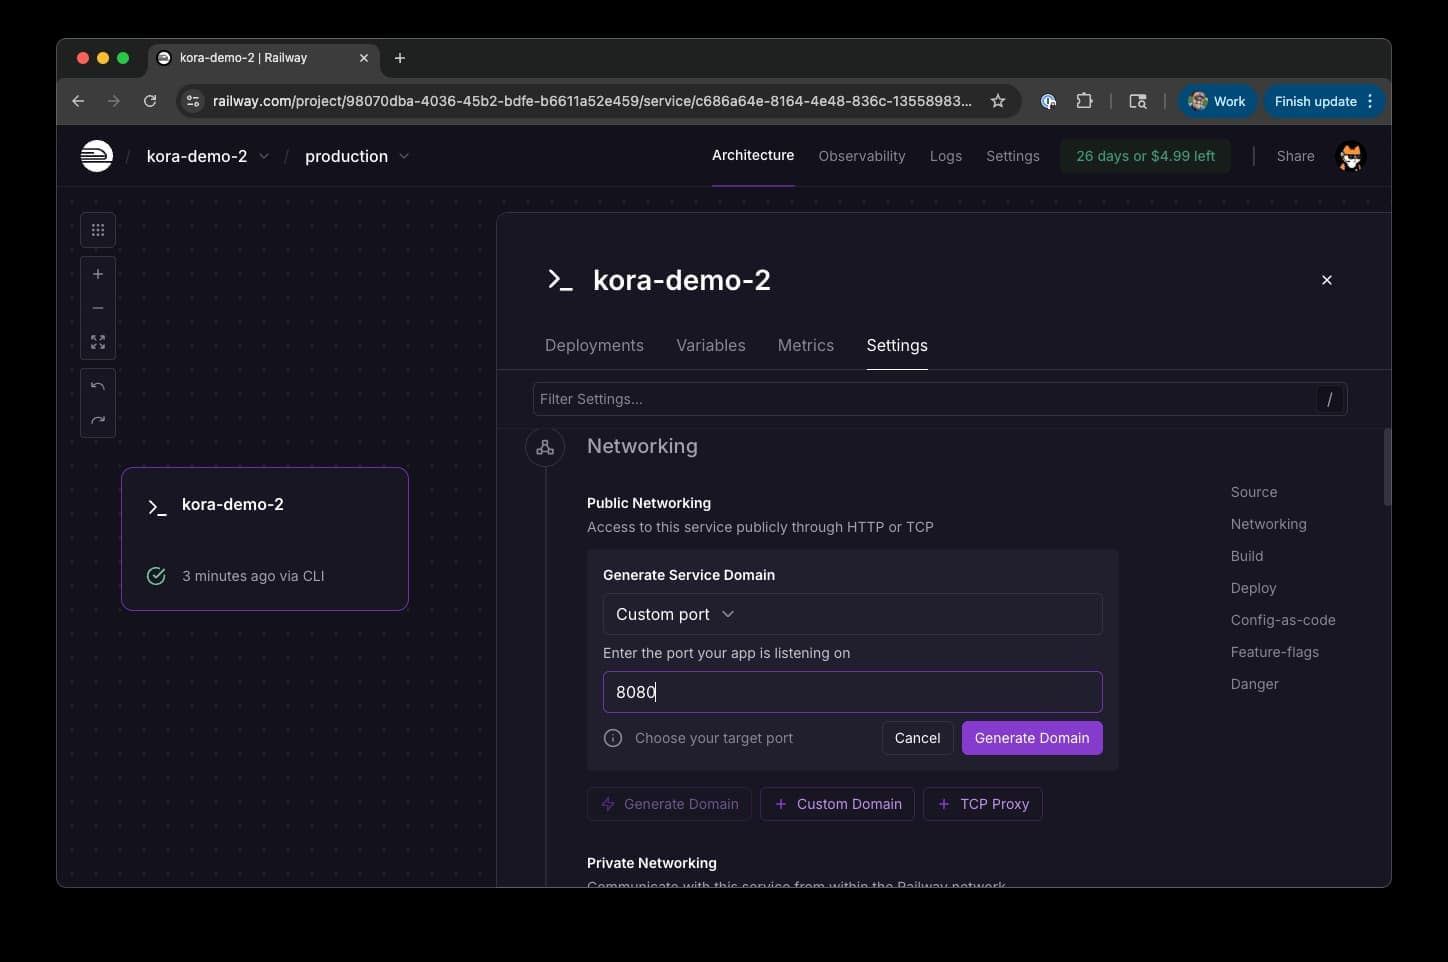1448x962 pixels.
Task: Jump to the Danger settings section
Action: 1254,684
